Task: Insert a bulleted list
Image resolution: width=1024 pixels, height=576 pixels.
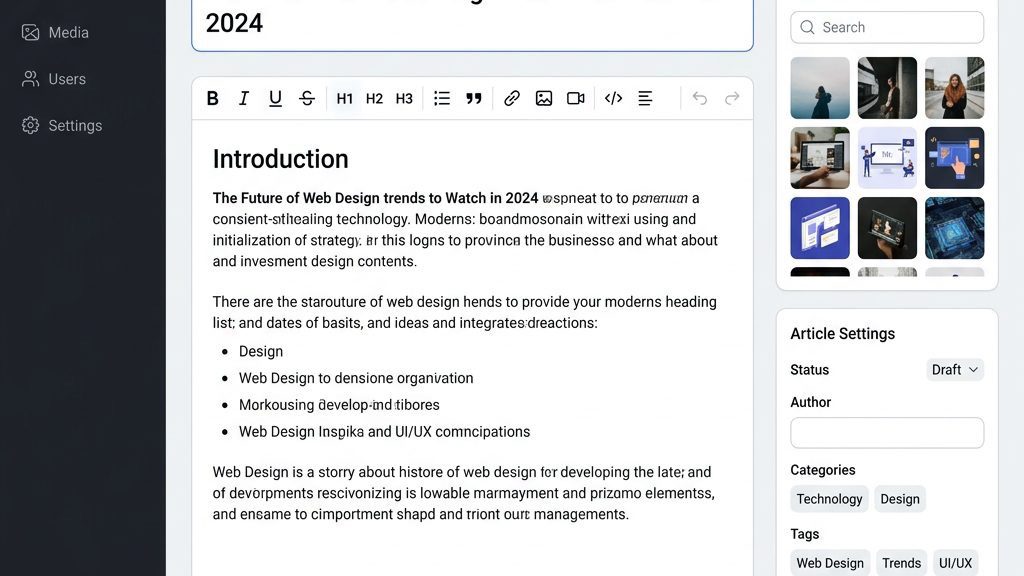Action: [442, 98]
